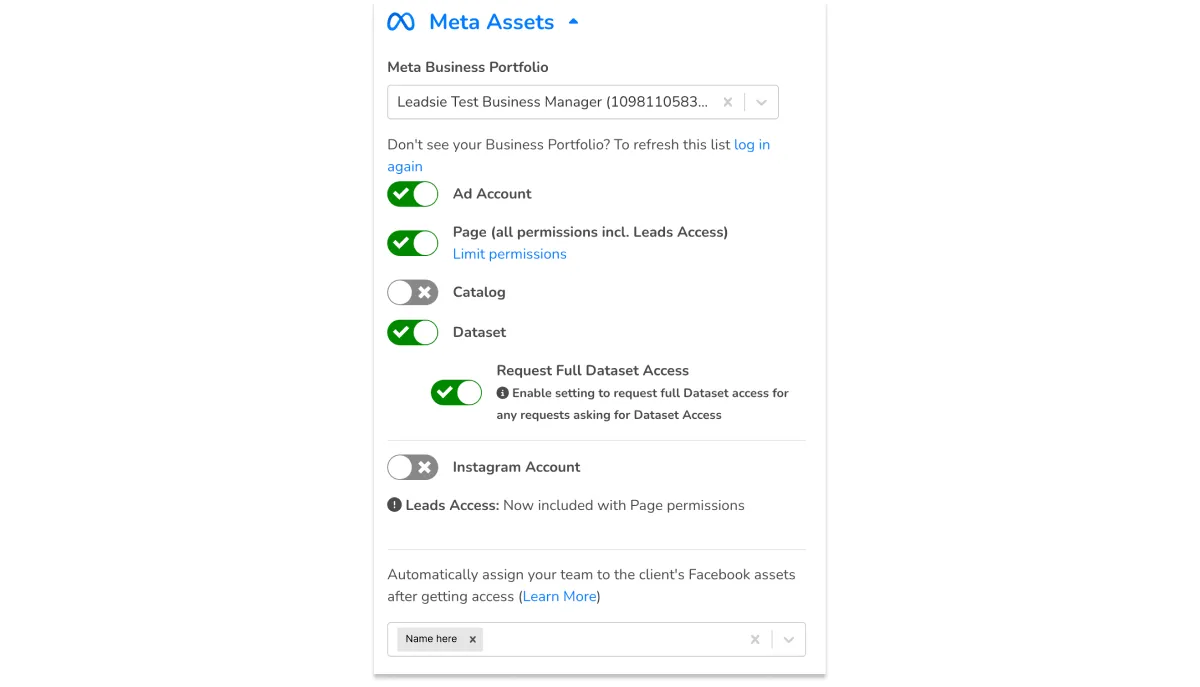Toggle the Page permissions switch
1200x687 pixels.
coord(413,243)
